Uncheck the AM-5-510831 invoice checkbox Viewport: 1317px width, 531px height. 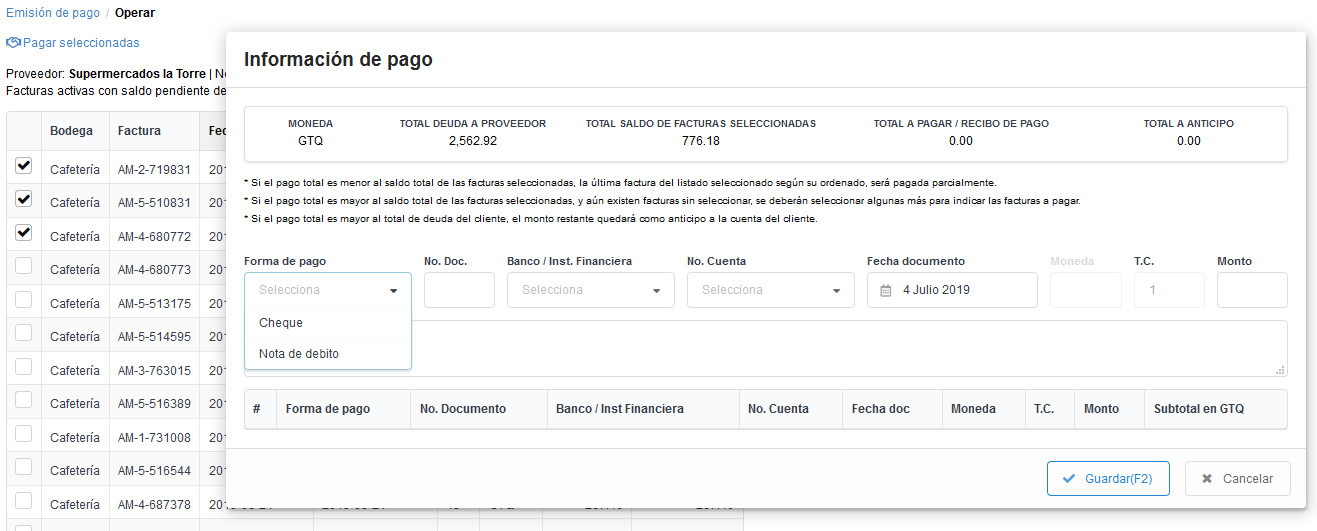coord(23,200)
